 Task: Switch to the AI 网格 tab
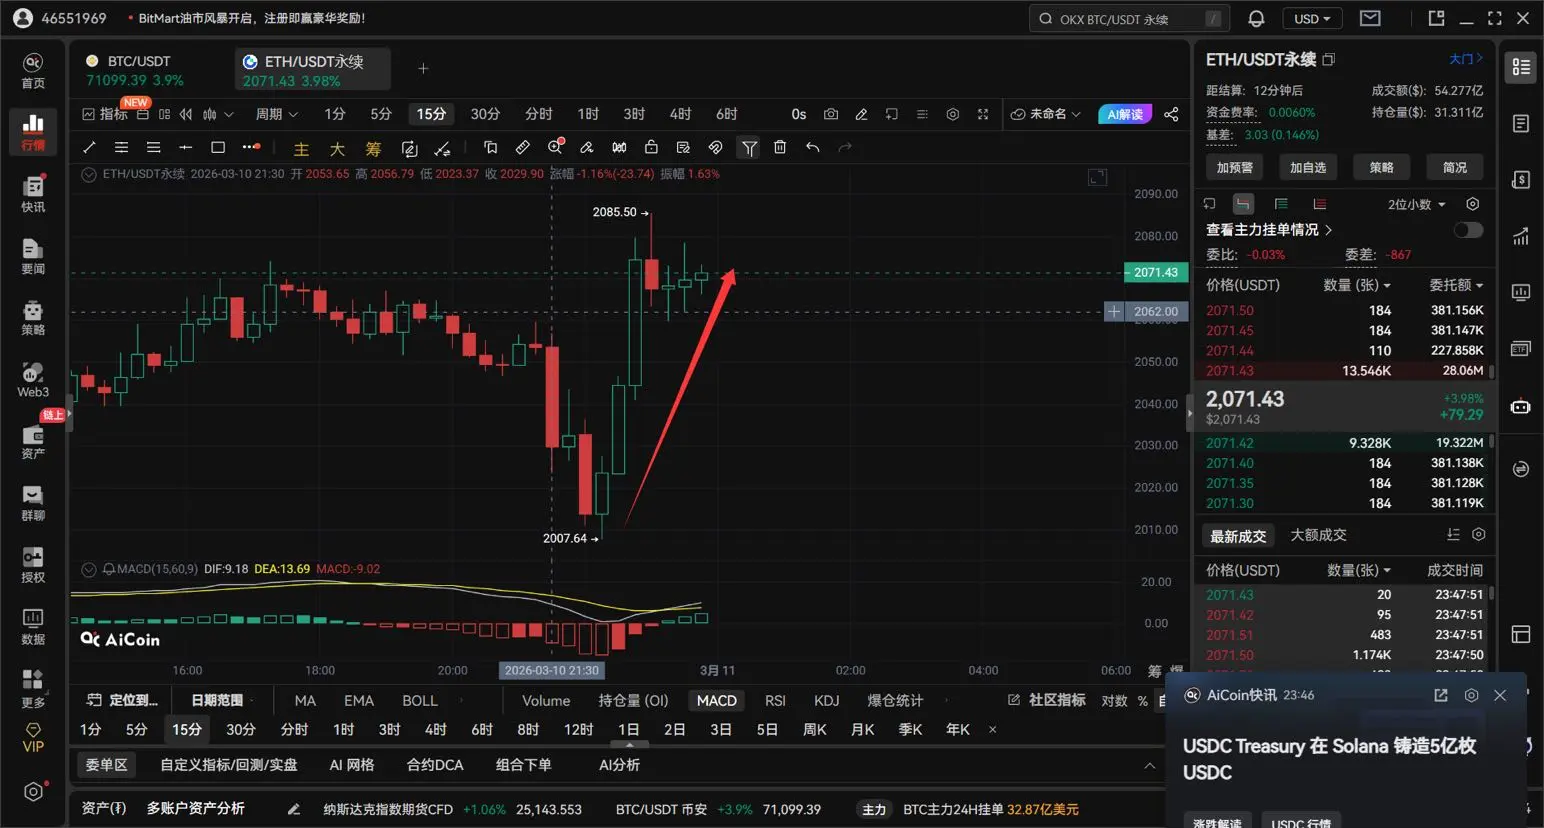pyautogui.click(x=352, y=765)
